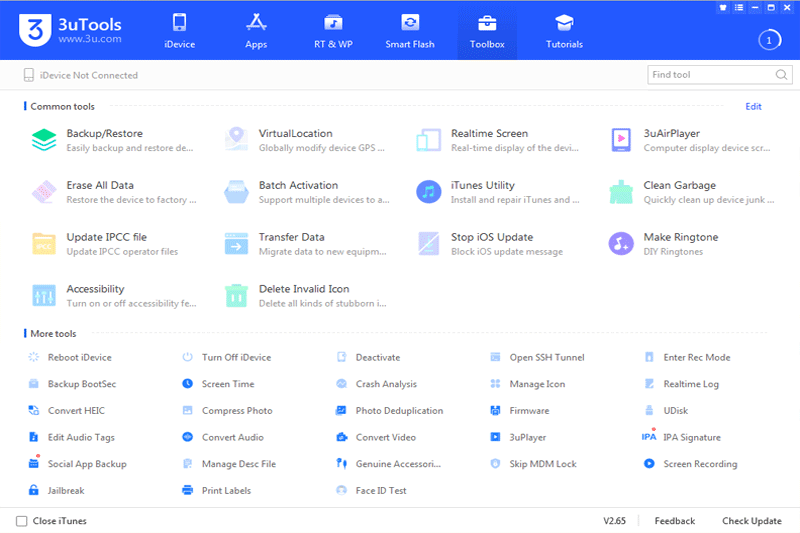Open the Feedback link
The height and width of the screenshot is (533, 800).
coord(675,521)
